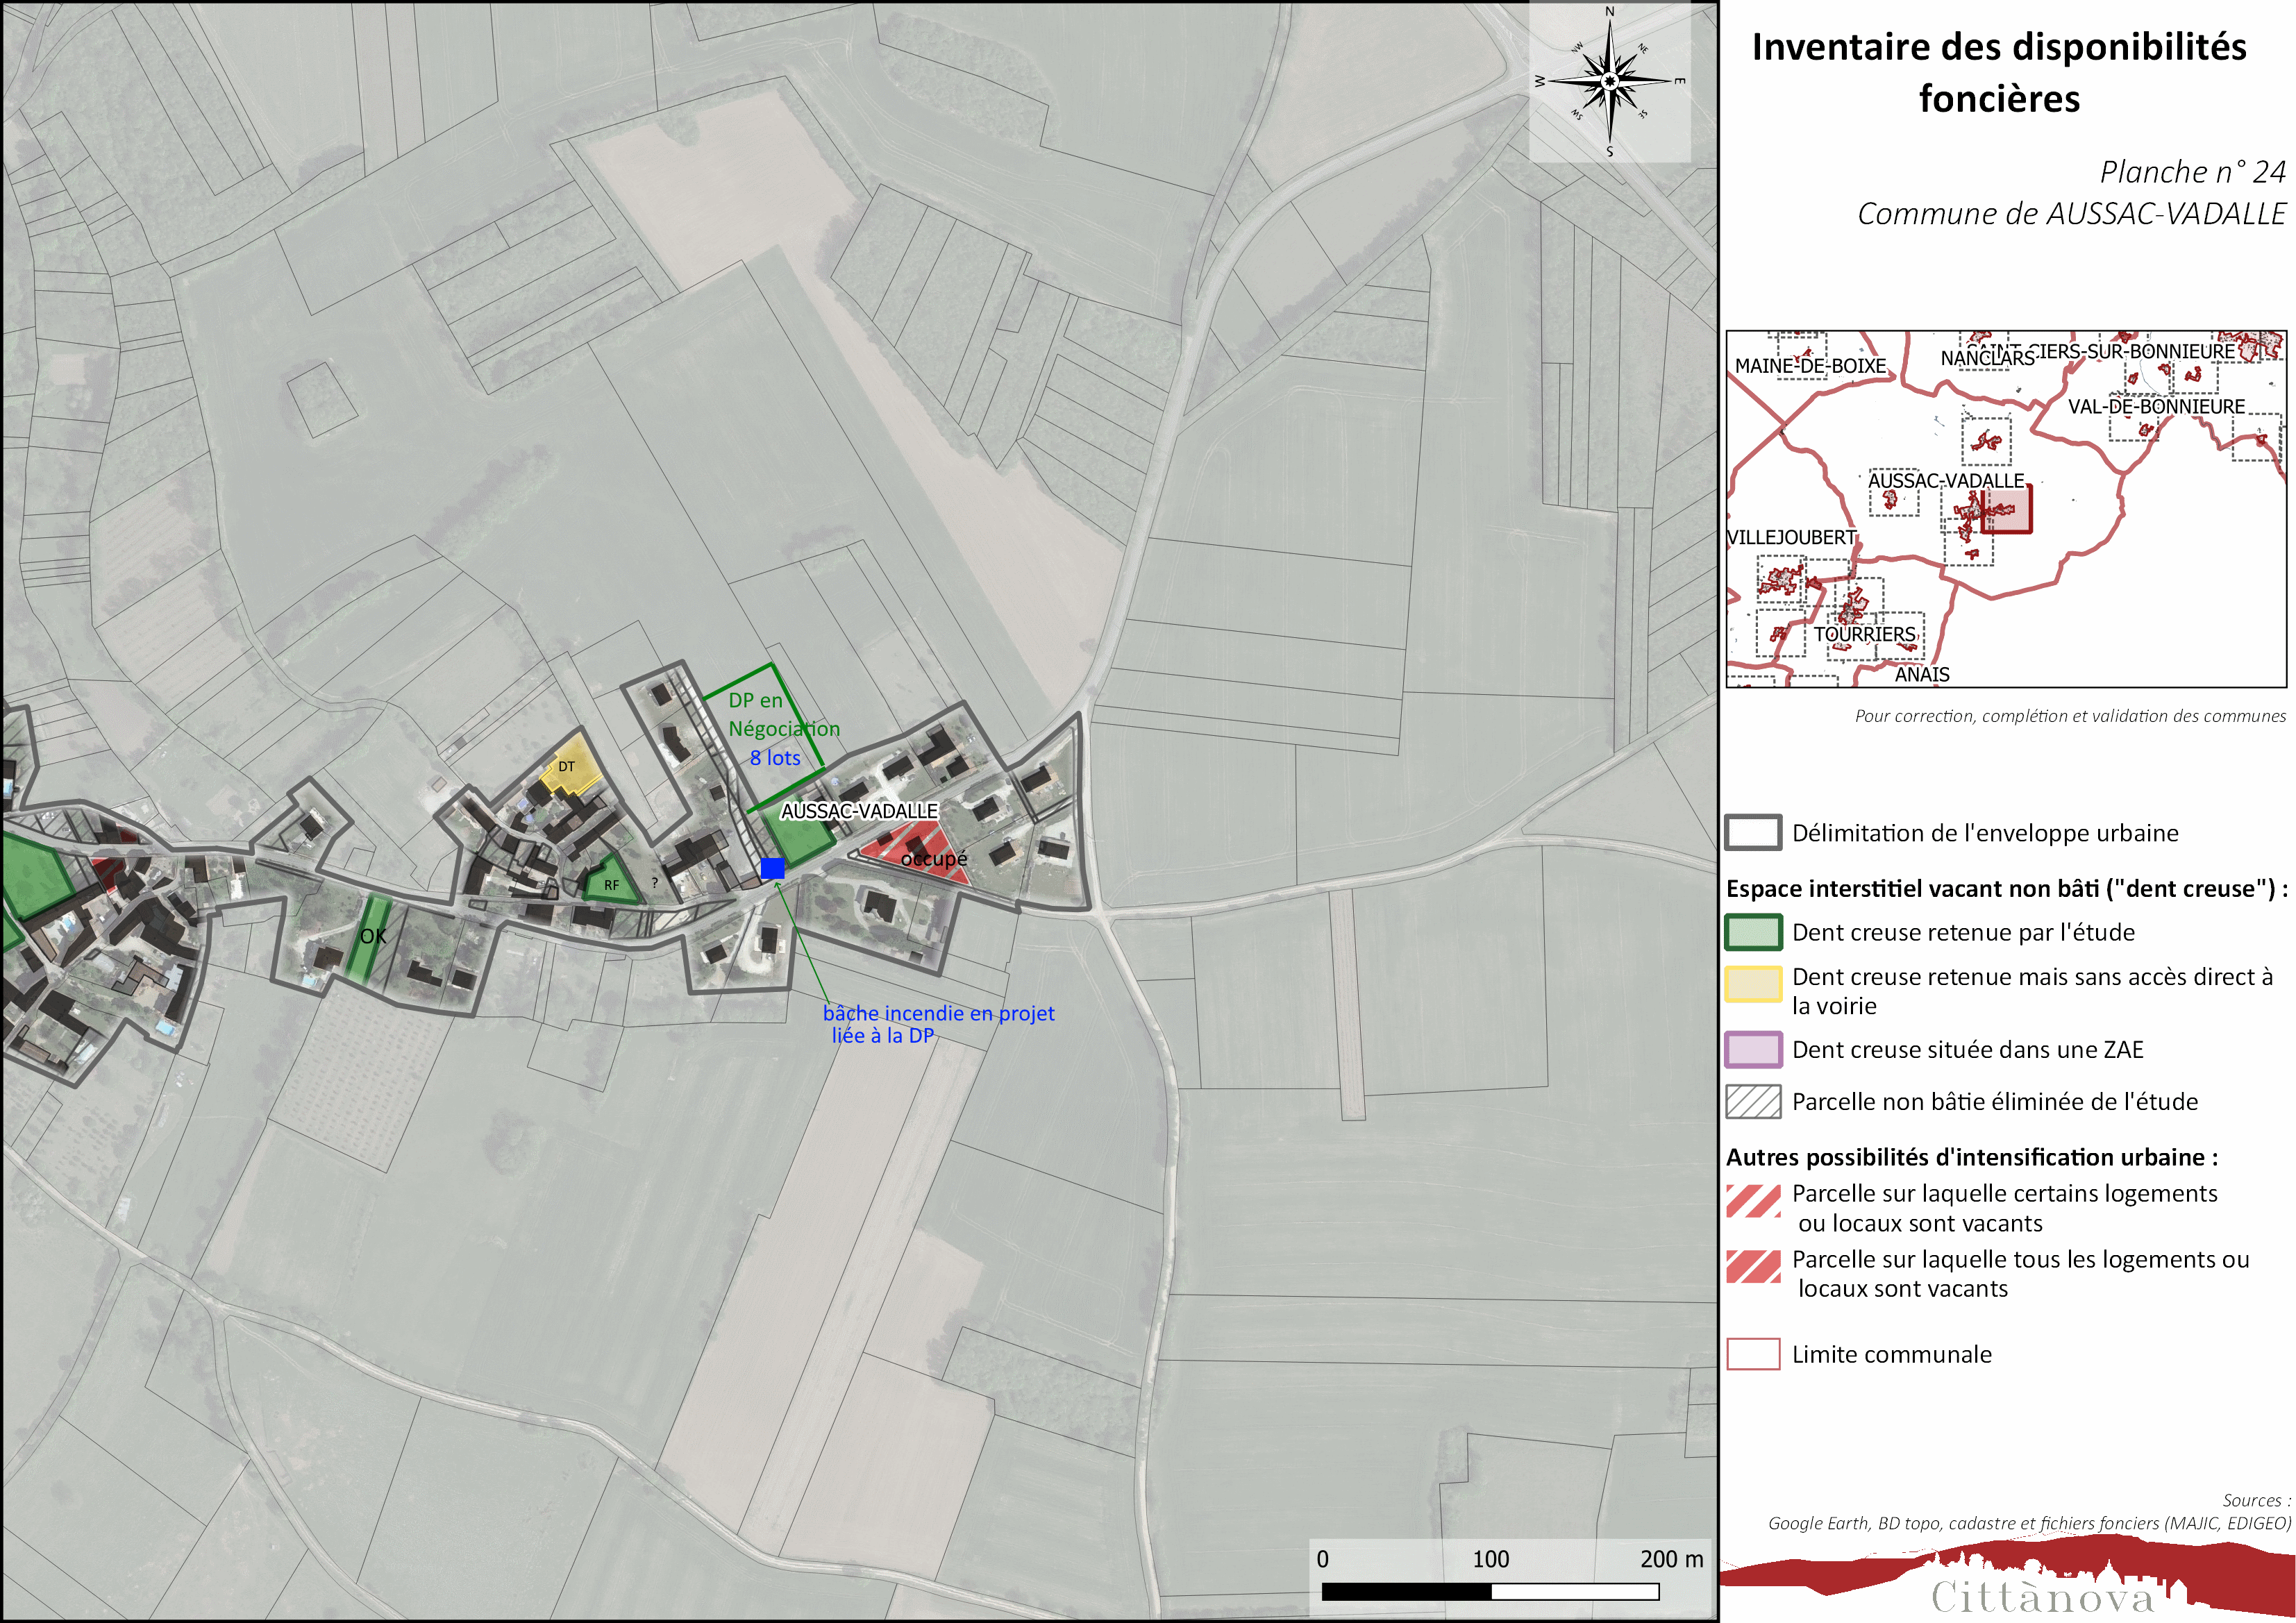The width and height of the screenshot is (2296, 1623).
Task: Click the AUSSAC-VADALLE label on main map
Action: [859, 810]
